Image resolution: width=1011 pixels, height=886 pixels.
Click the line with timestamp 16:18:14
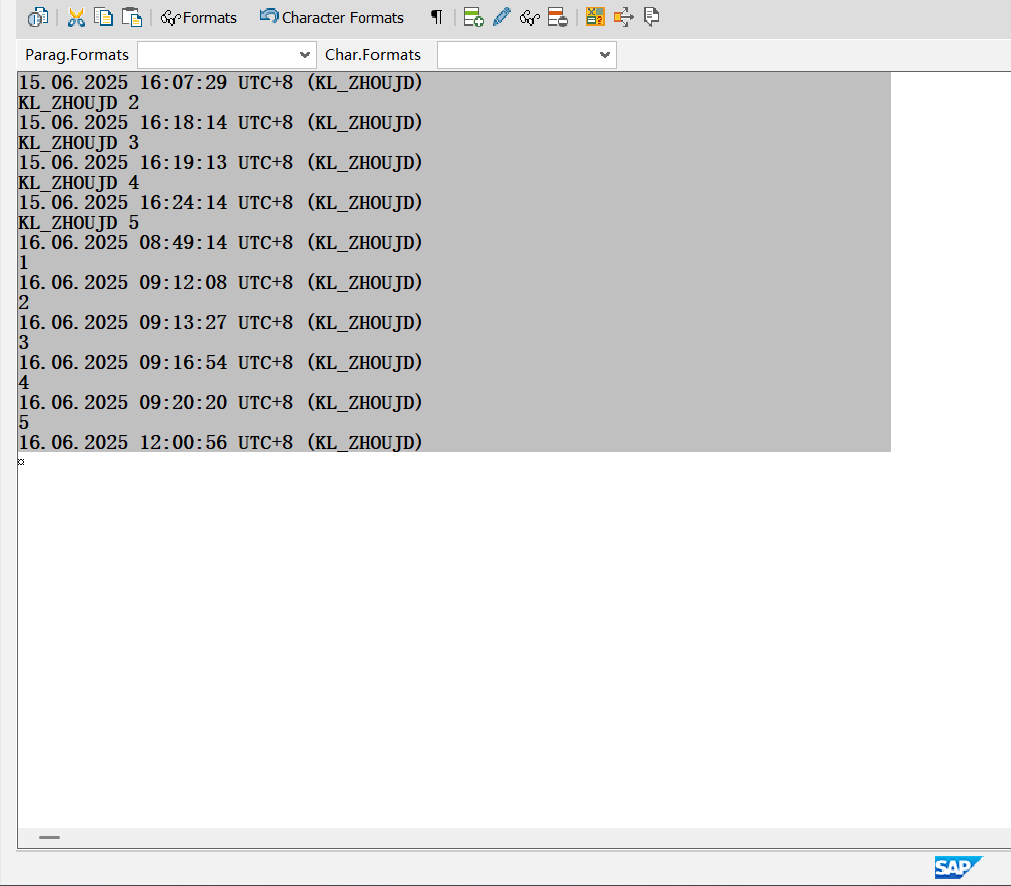[x=220, y=123]
